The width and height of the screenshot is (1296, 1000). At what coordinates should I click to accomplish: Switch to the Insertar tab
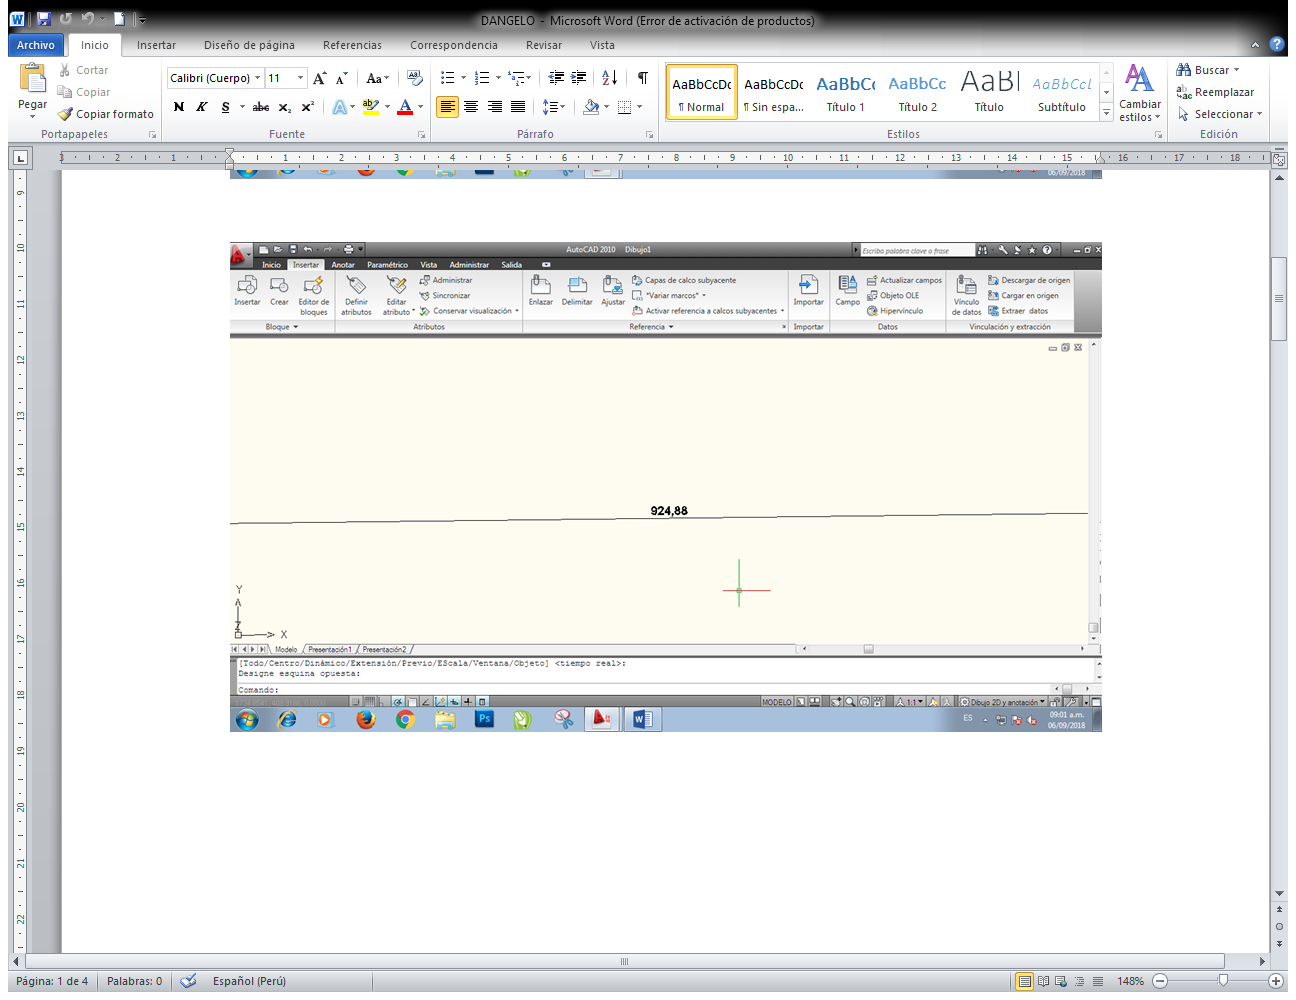156,45
